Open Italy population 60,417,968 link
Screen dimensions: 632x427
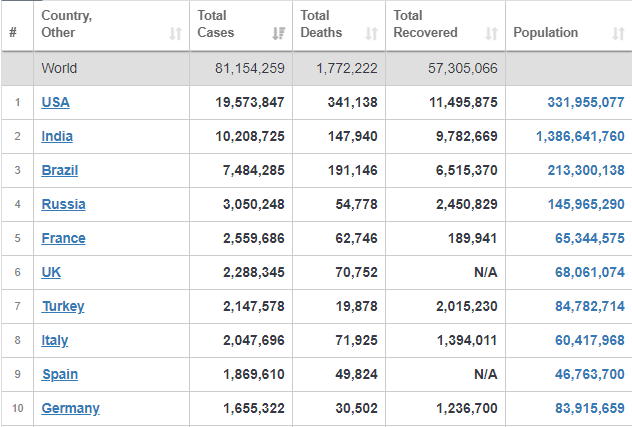(x=590, y=340)
